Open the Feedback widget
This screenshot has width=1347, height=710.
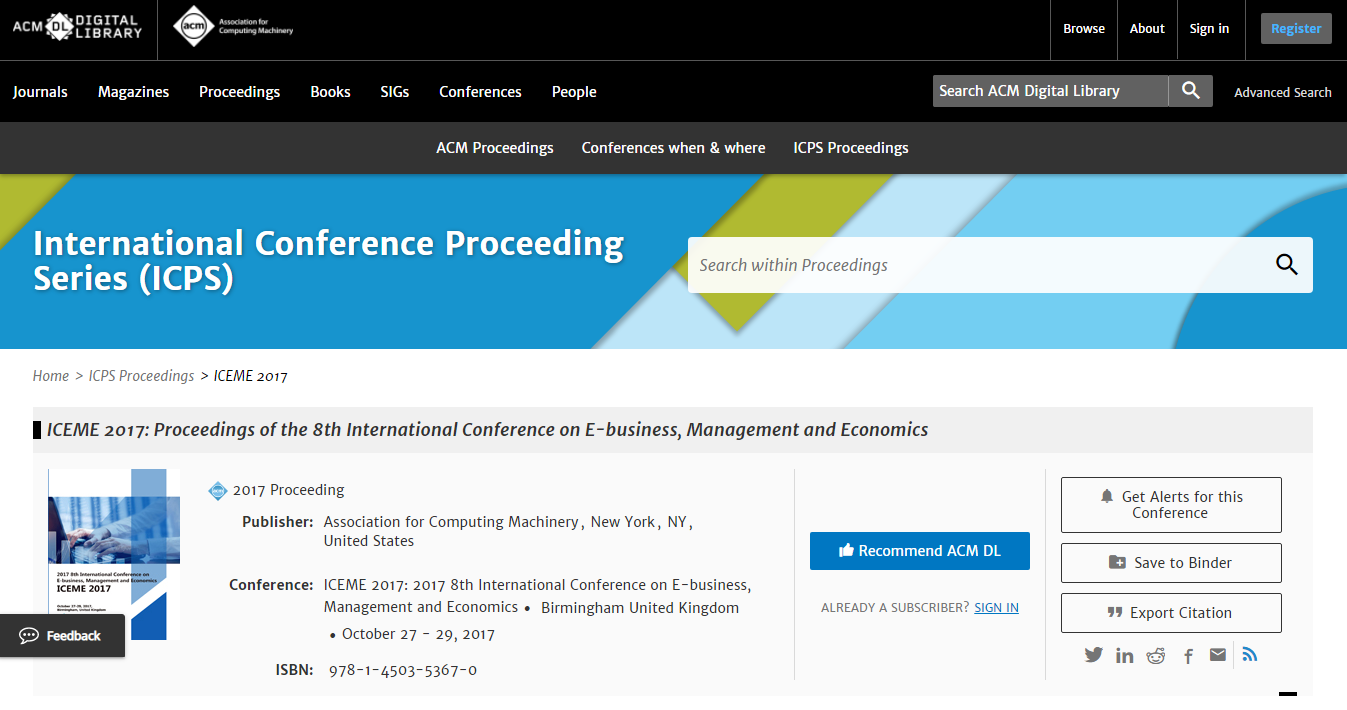[x=62, y=636]
